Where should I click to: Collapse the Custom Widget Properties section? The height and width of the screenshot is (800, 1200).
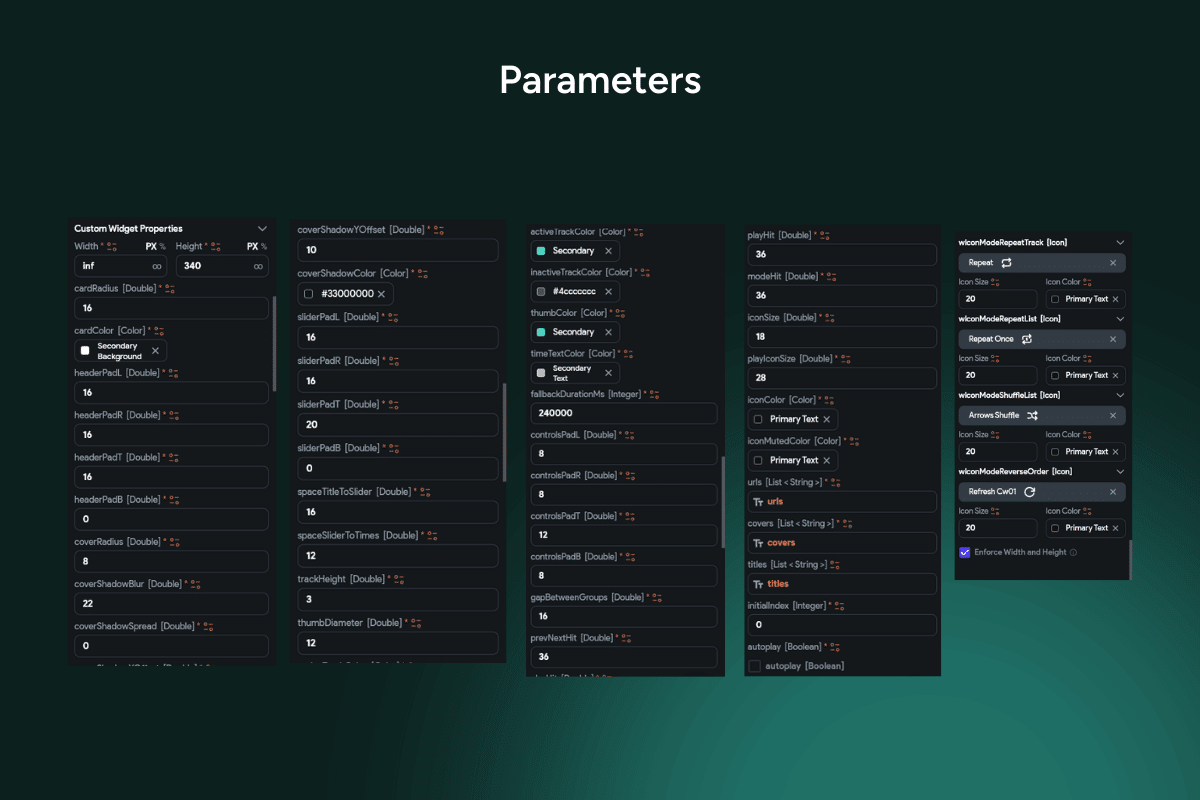click(x=262, y=229)
